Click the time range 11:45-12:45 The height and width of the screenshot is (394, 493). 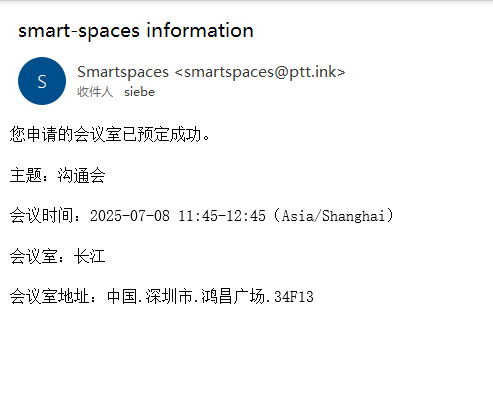coord(222,216)
